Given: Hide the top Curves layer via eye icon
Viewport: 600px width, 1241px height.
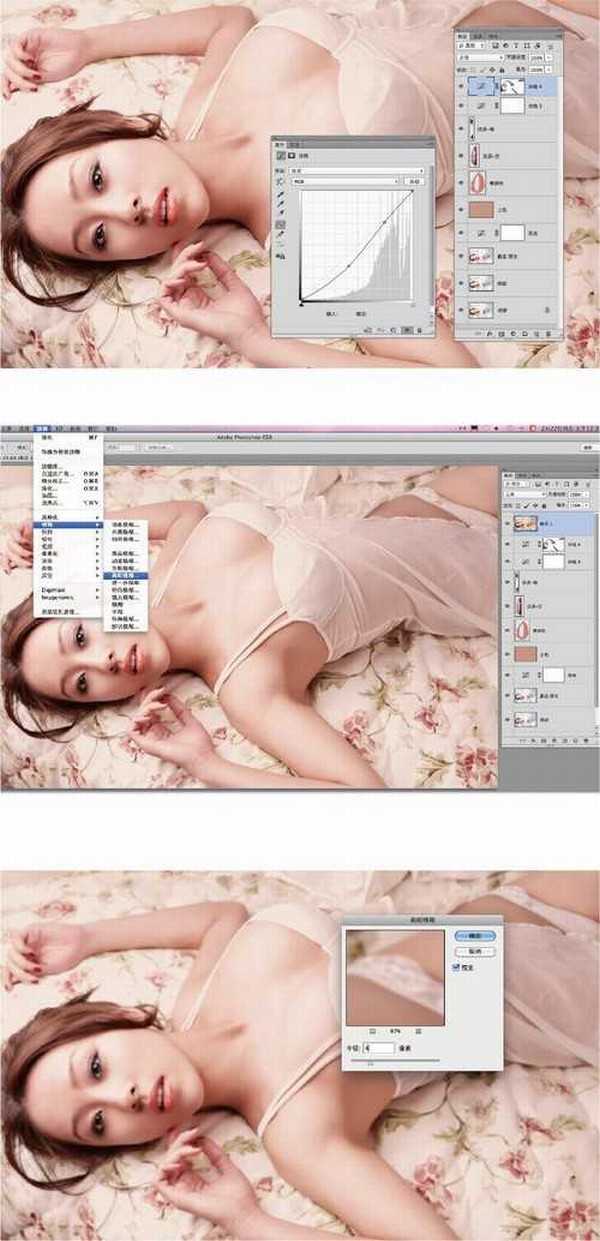Looking at the screenshot, I should point(458,88).
